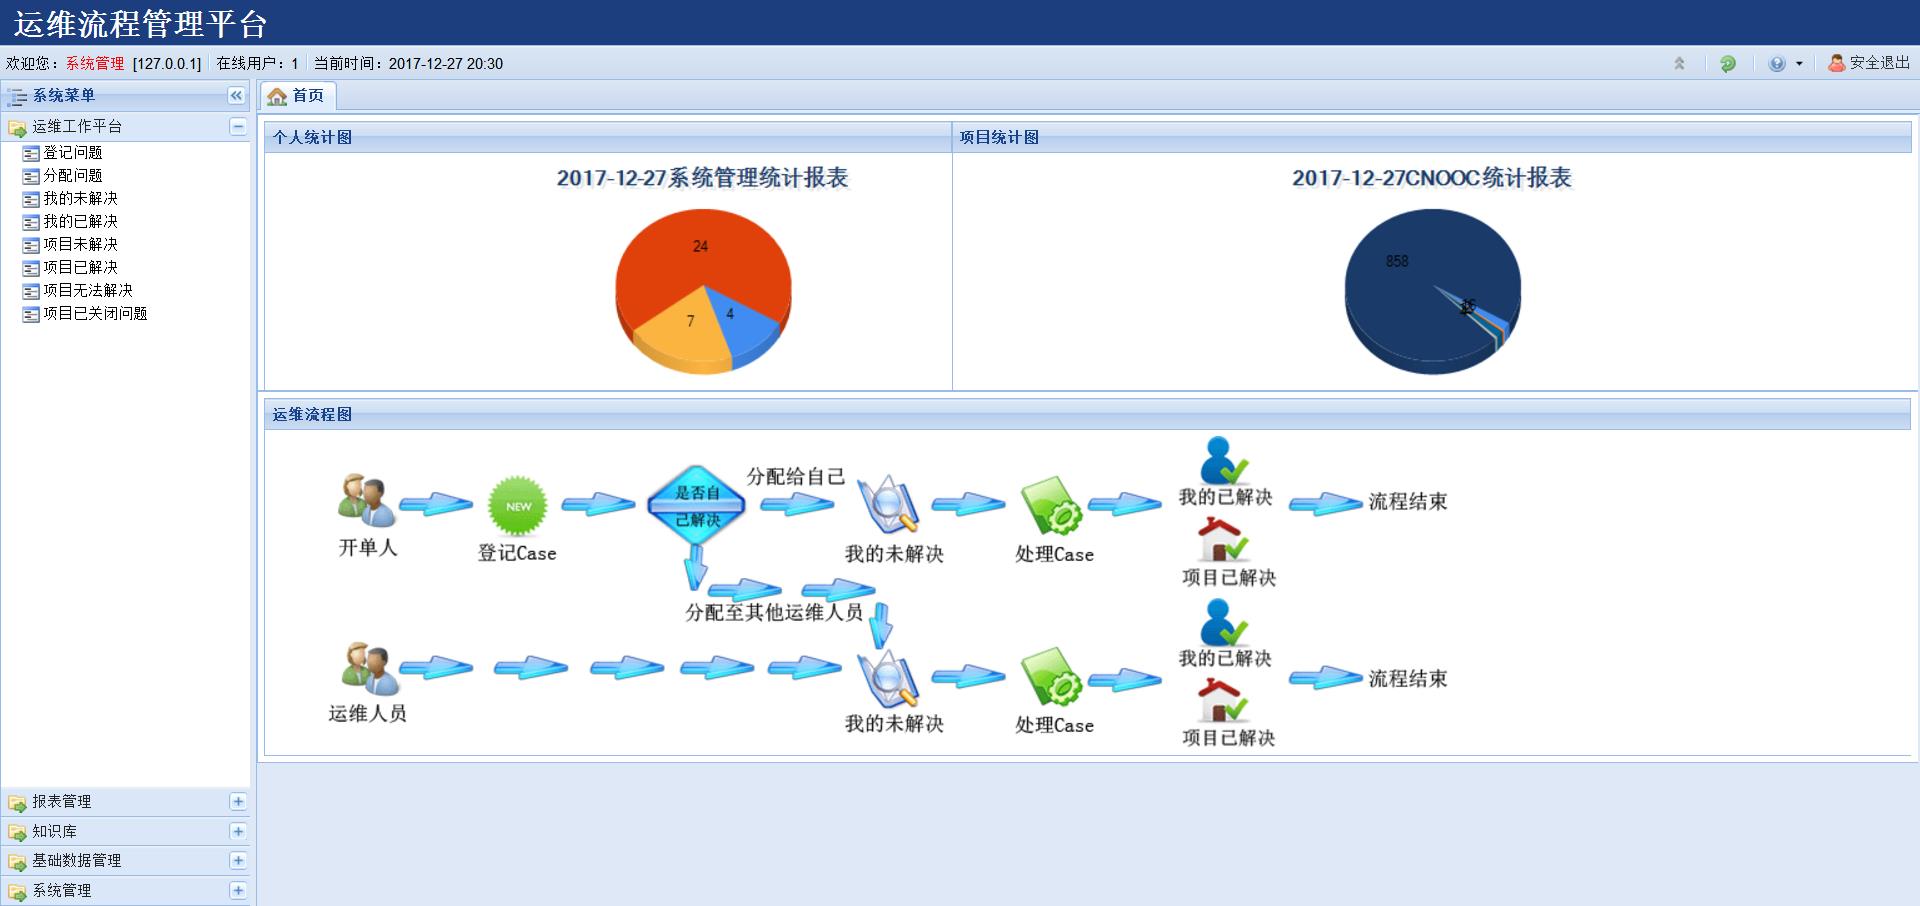Expand the 报表管理 section
Viewport: 1920px width, 906px height.
click(238, 802)
